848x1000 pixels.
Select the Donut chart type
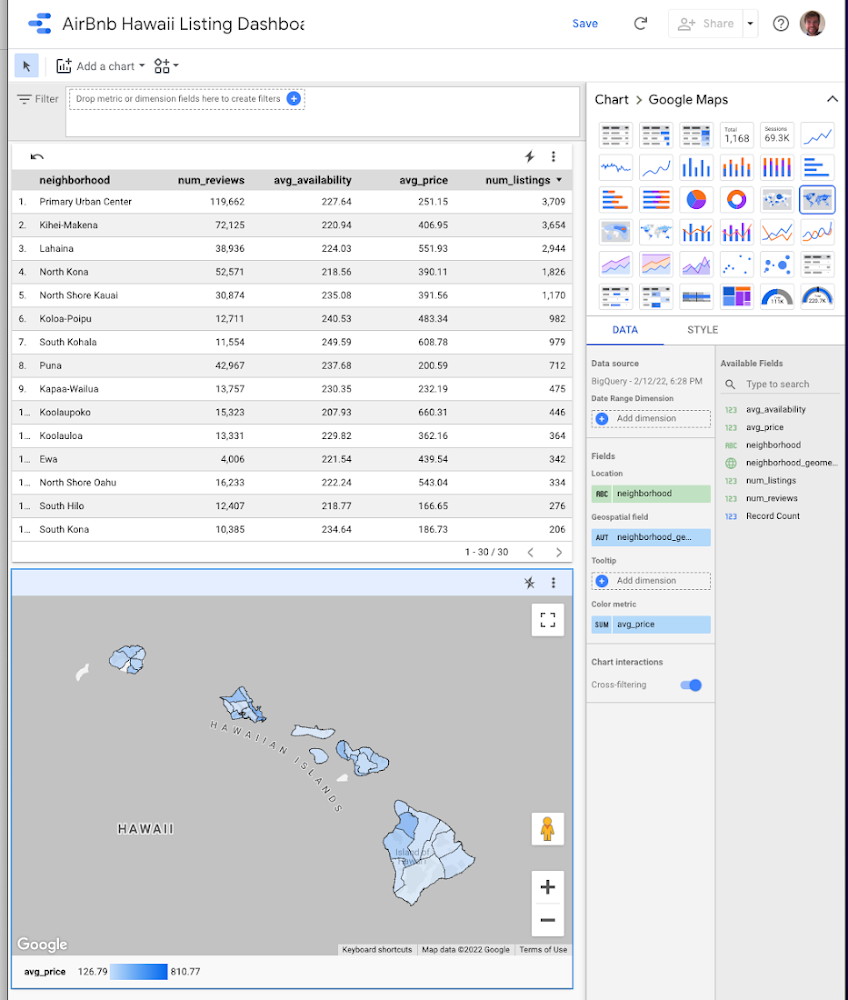736,200
